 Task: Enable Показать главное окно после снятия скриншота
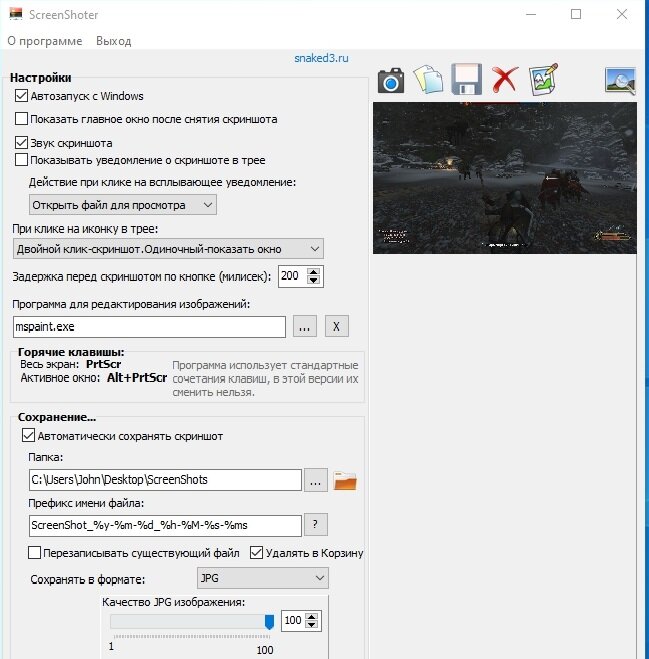click(x=21, y=119)
